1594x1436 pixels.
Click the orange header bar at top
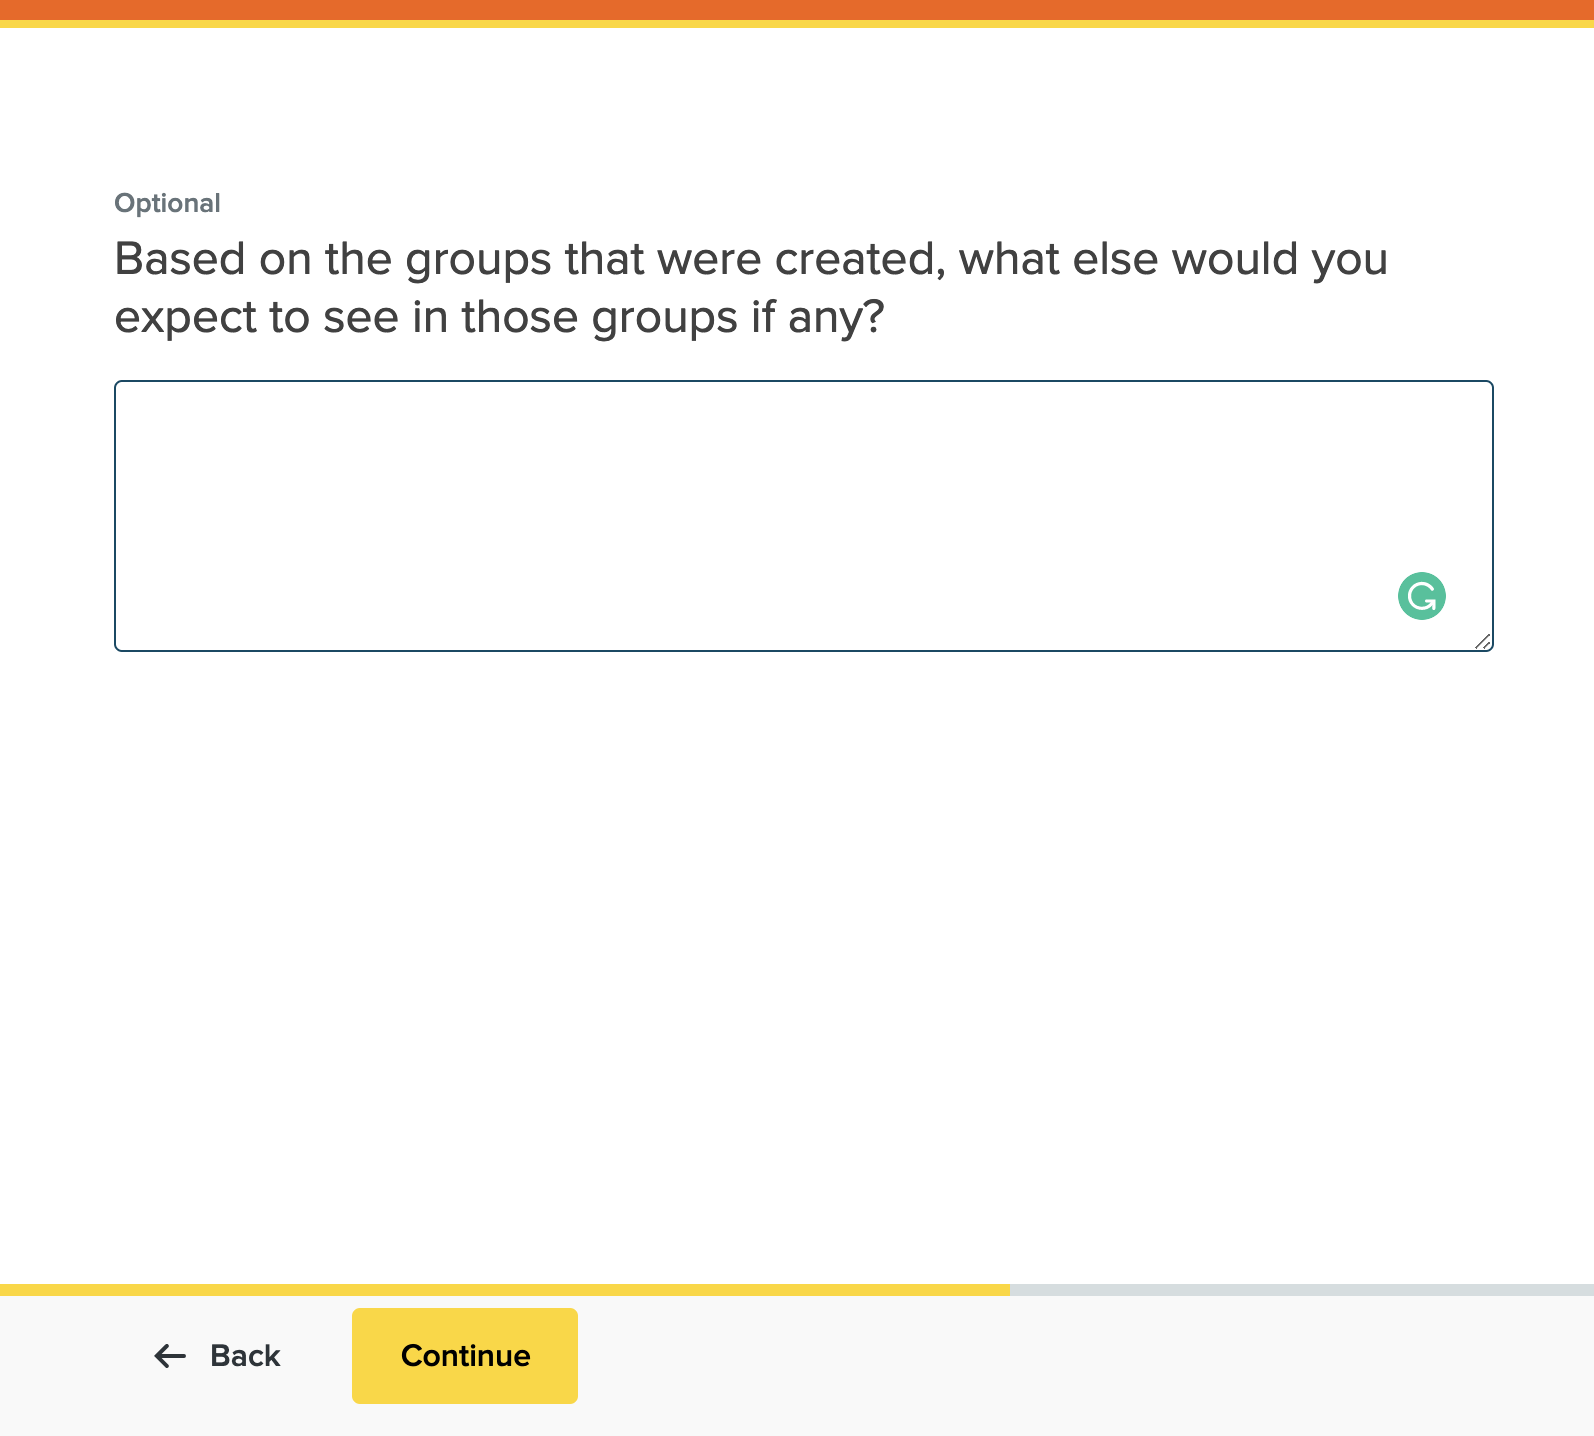797,9
